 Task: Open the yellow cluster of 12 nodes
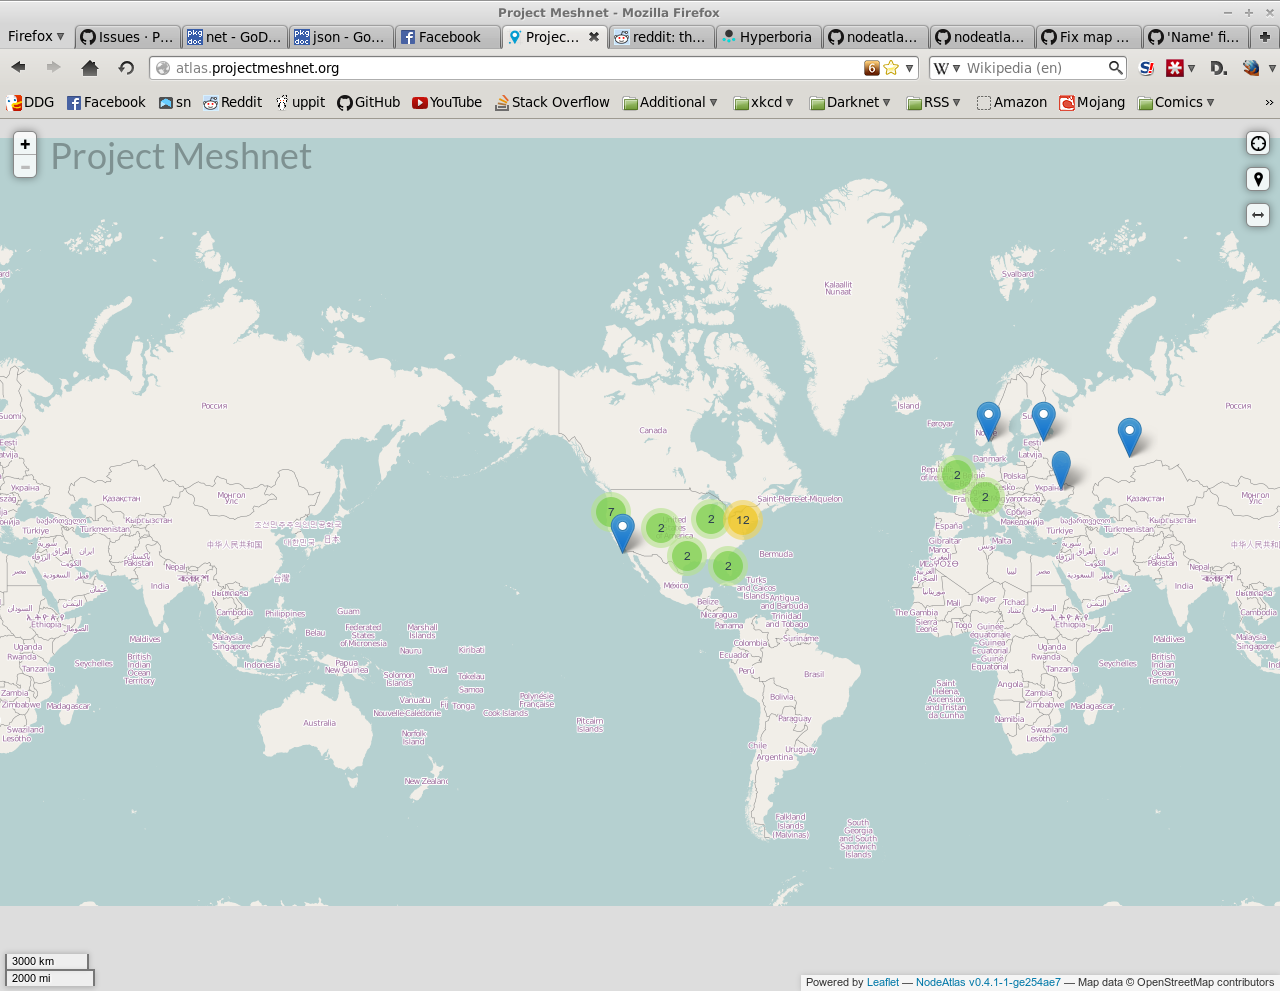743,520
